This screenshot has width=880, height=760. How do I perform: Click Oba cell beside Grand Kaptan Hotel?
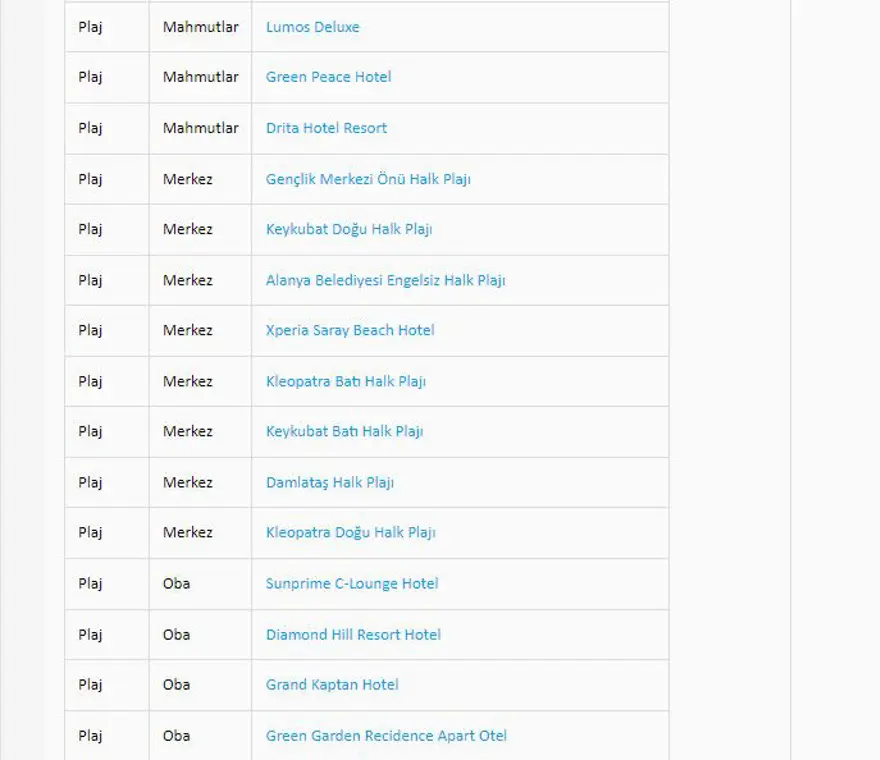(177, 684)
